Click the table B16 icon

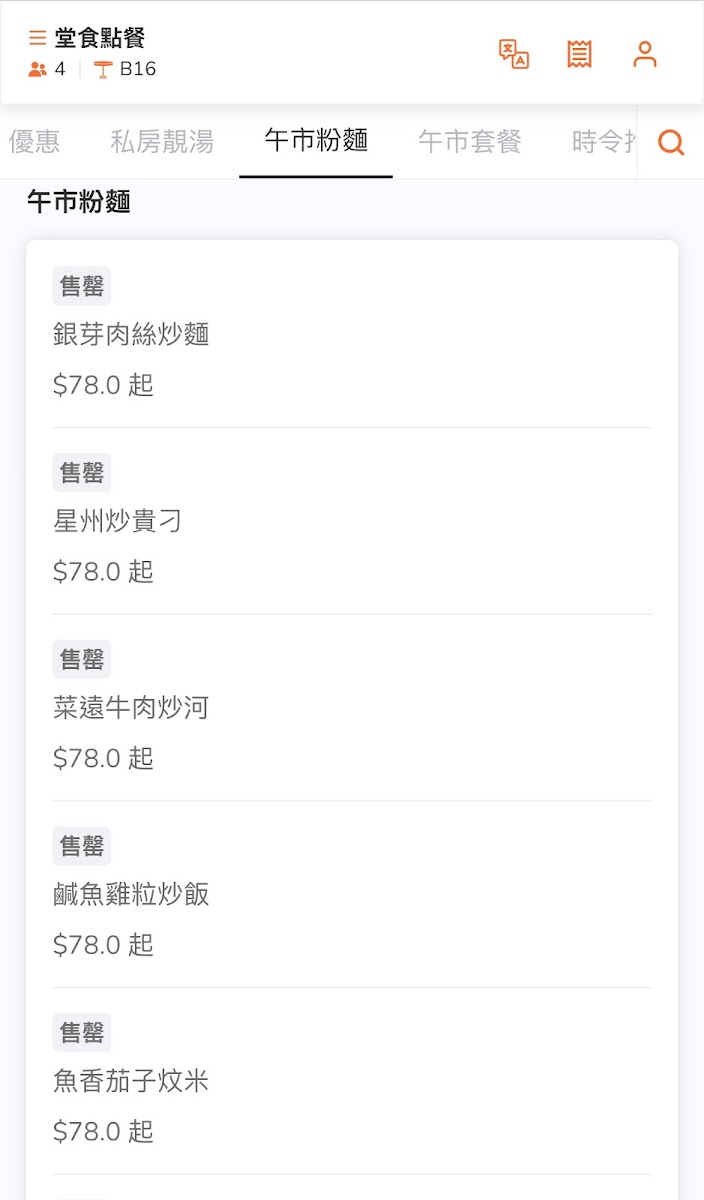(x=103, y=70)
